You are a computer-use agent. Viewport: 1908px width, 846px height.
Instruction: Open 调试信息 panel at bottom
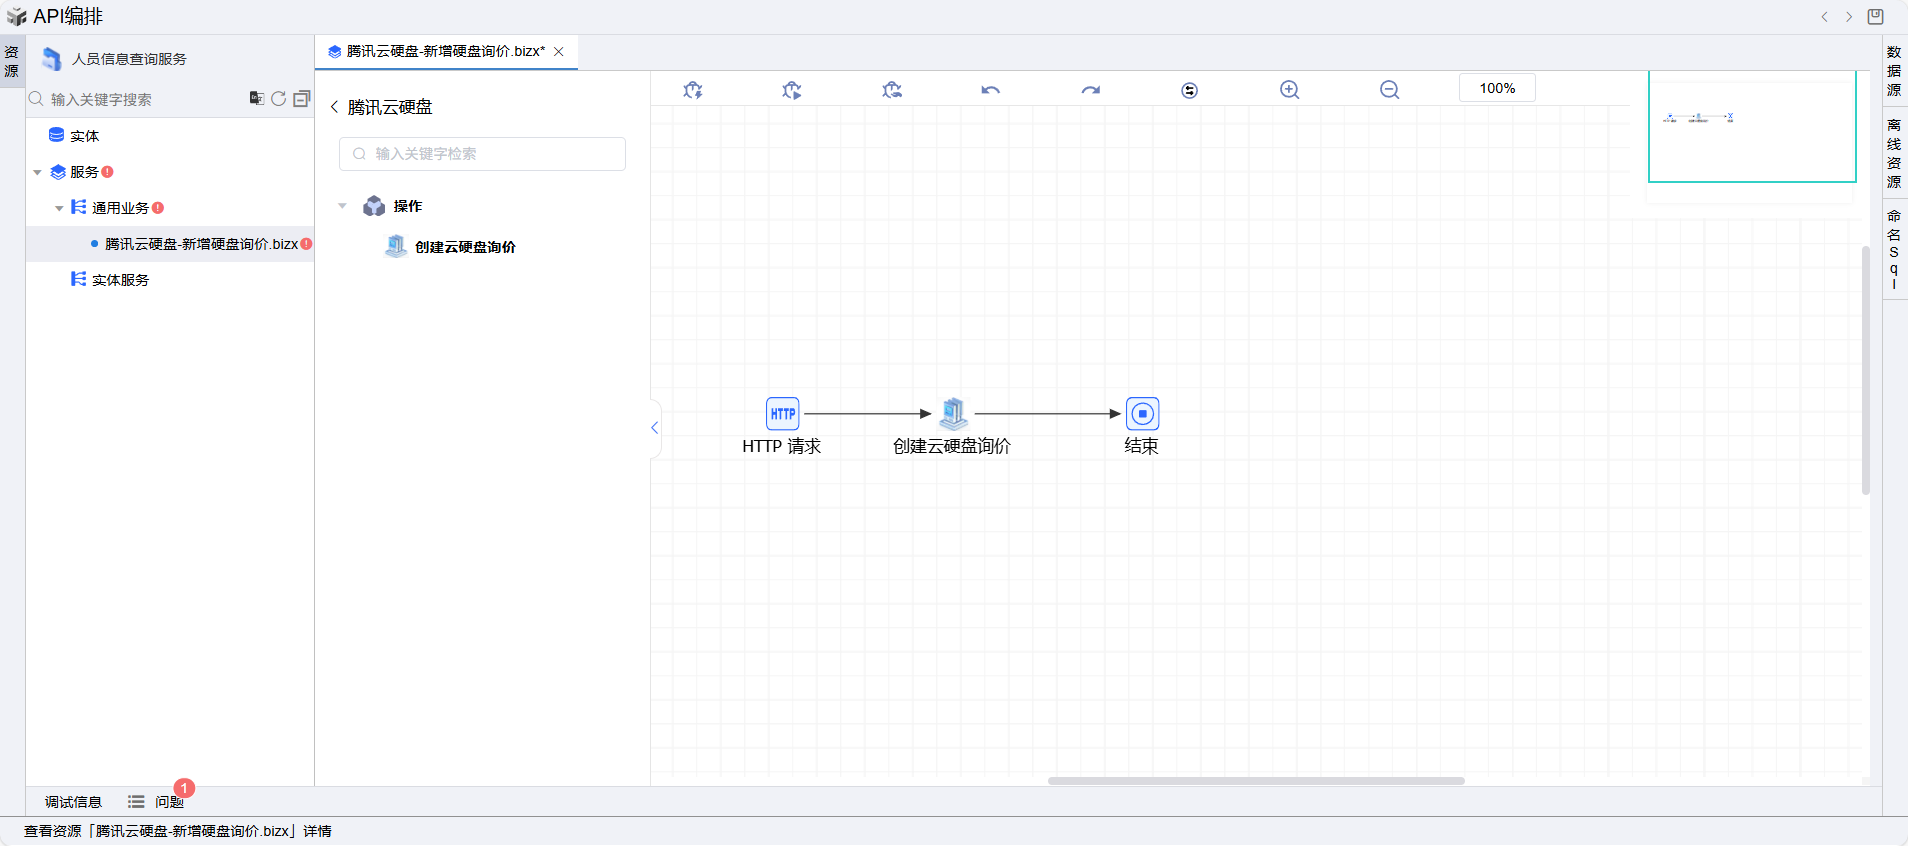pos(73,802)
